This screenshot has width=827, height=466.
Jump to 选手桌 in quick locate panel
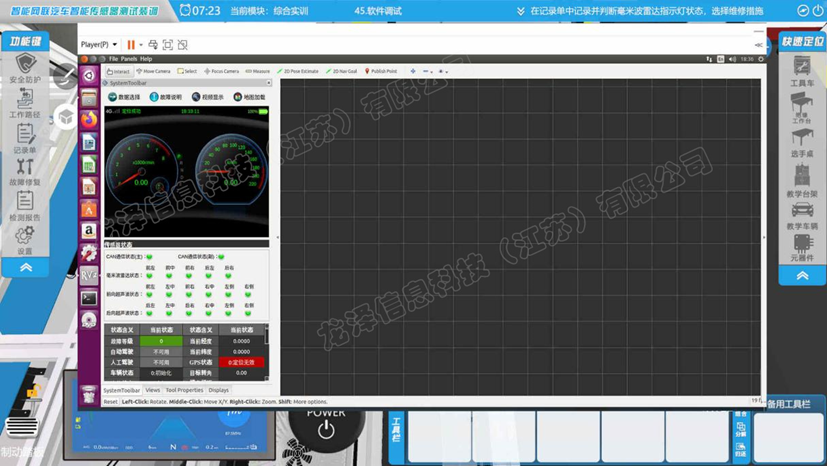click(802, 143)
